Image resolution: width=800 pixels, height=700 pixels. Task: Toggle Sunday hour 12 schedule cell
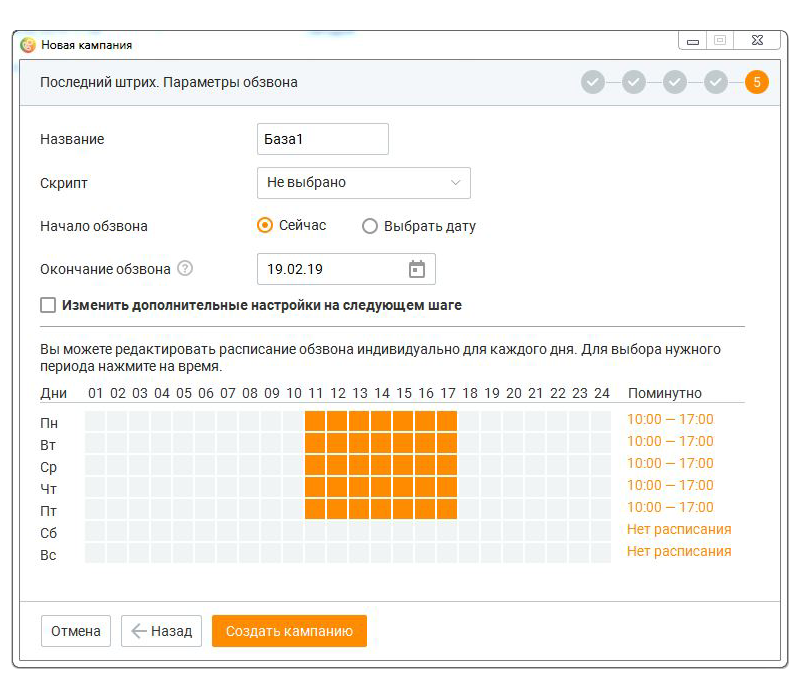coord(337,554)
